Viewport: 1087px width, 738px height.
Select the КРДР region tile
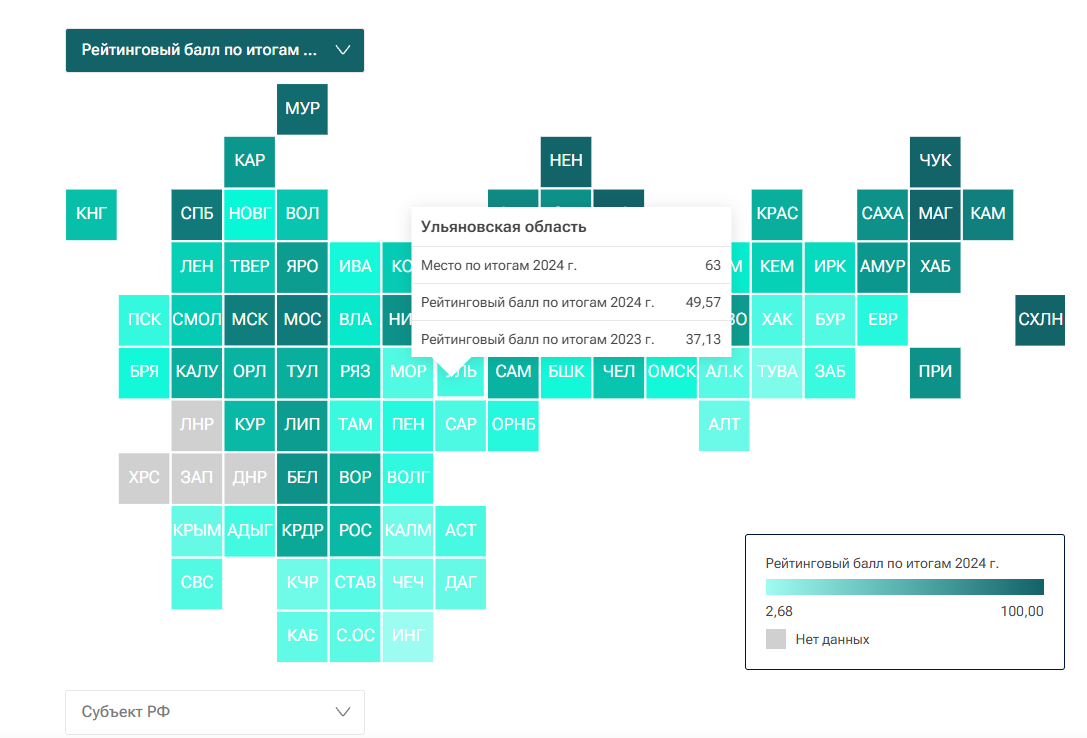(302, 530)
